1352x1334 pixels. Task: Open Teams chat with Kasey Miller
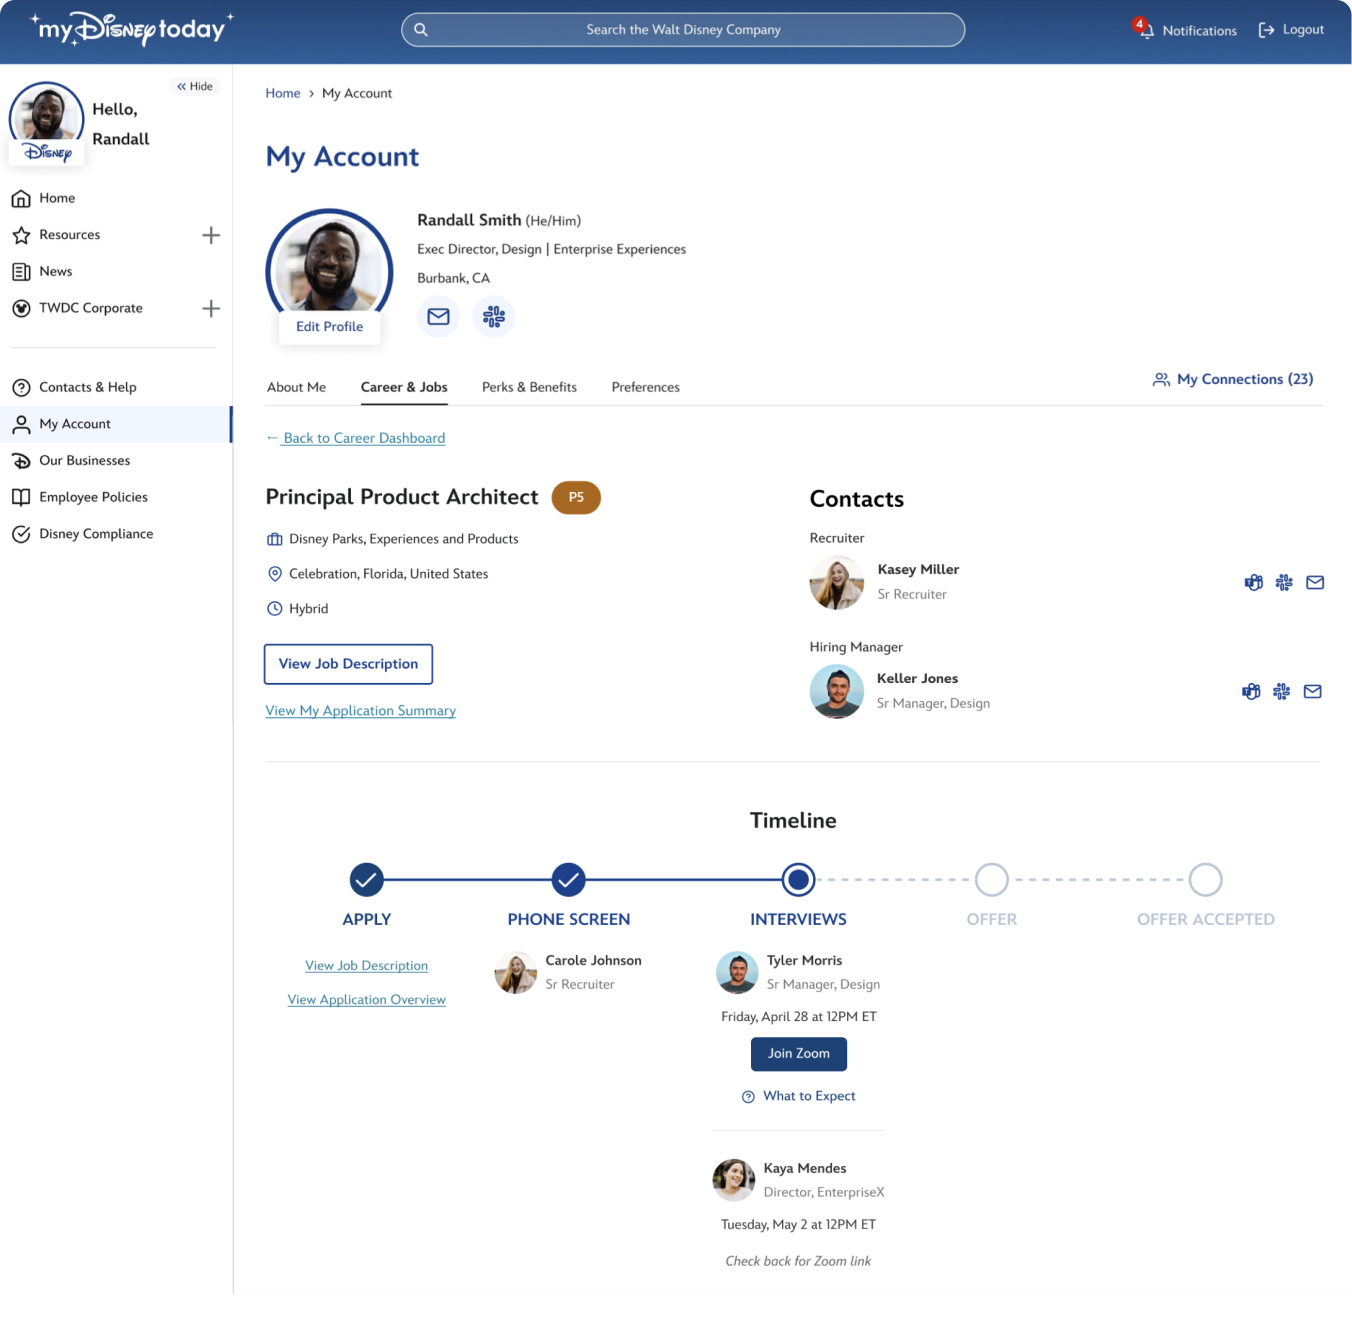coord(1253,582)
